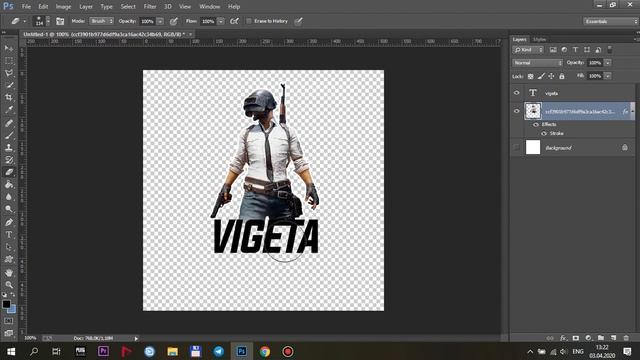Open the Flow dropdown arrow
Screen dimensions: 640x360
coord(221,21)
